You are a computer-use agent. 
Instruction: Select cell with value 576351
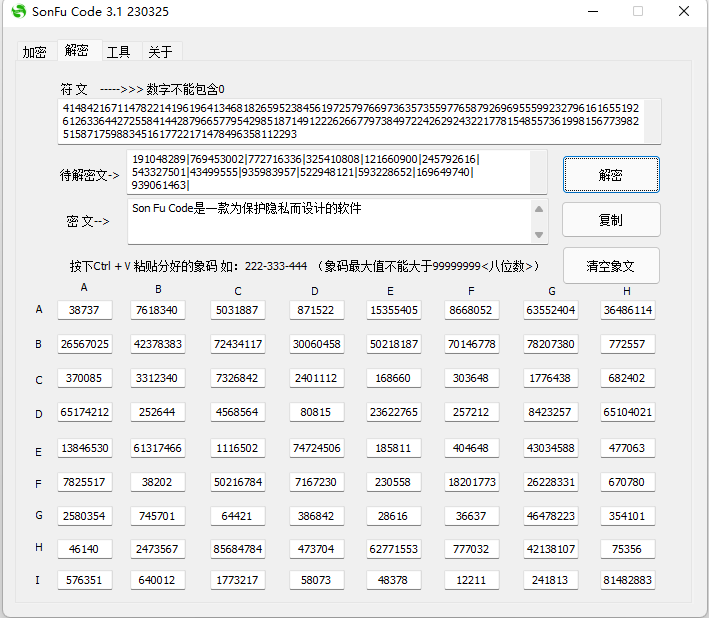click(x=84, y=580)
